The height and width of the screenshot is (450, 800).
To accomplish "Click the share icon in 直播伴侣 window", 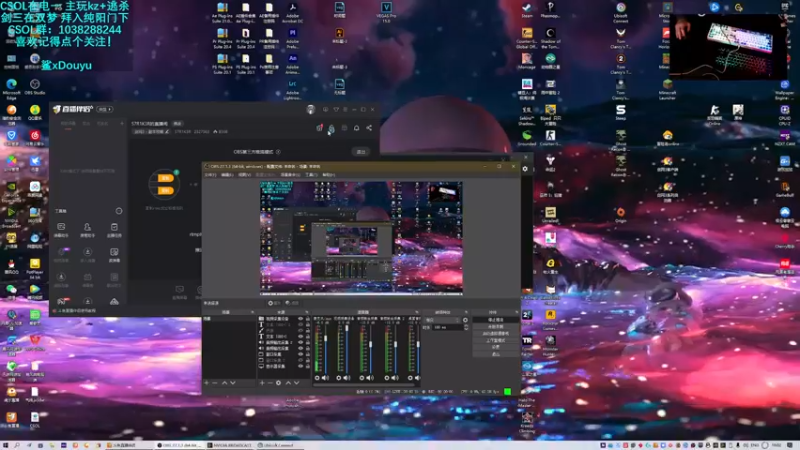I will pyautogui.click(x=369, y=128).
